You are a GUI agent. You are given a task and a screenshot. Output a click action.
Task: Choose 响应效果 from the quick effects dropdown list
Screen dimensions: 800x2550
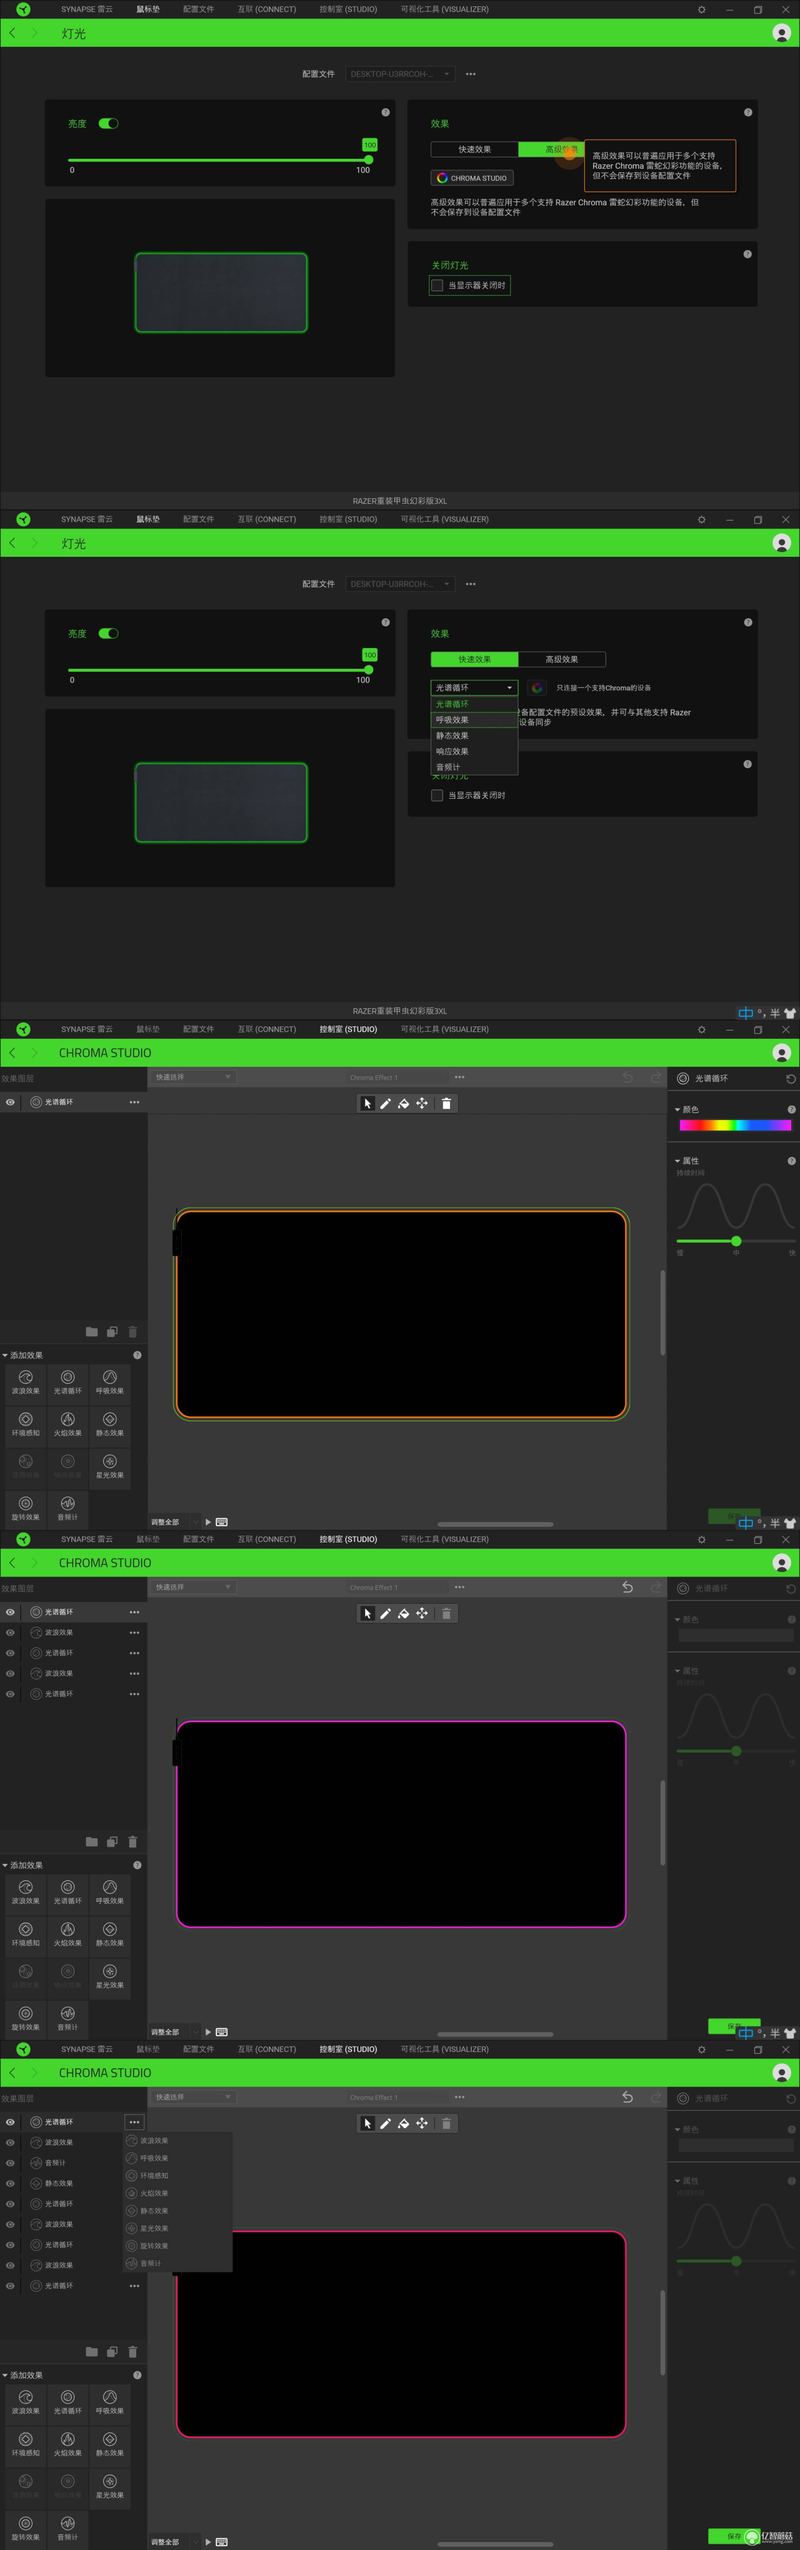tap(474, 752)
